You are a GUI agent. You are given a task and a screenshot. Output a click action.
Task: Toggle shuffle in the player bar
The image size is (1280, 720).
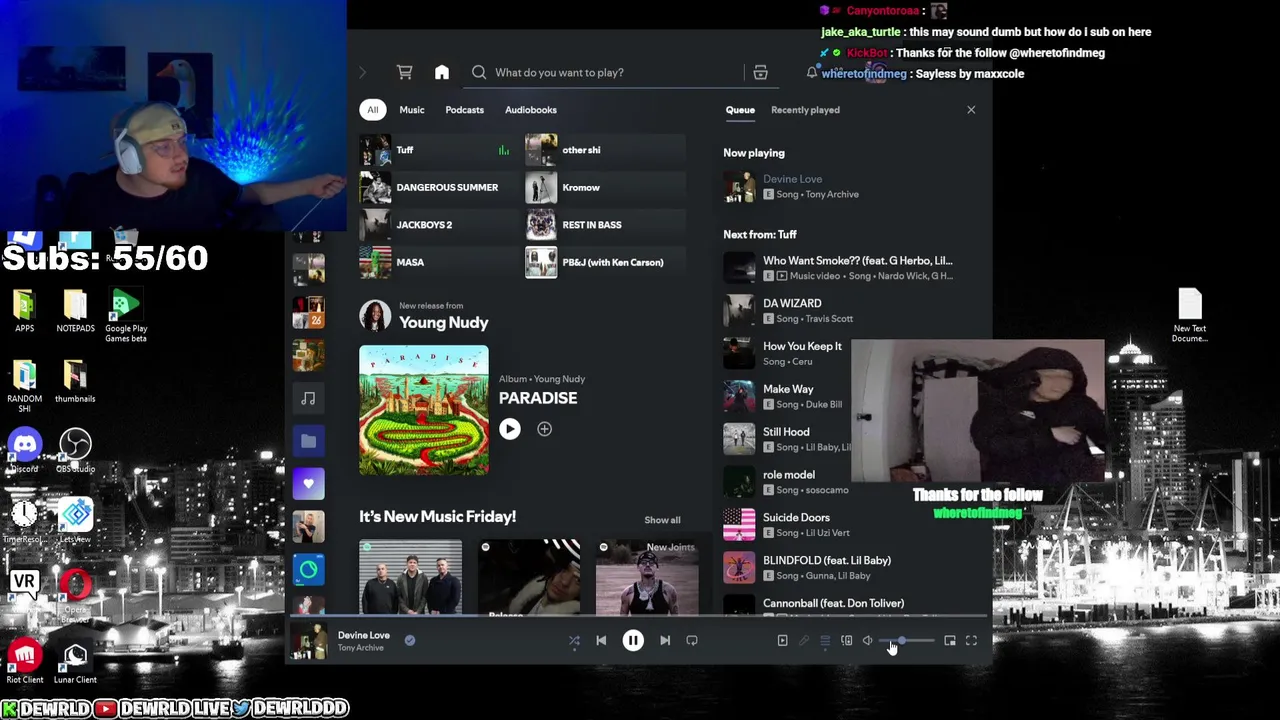(x=574, y=641)
